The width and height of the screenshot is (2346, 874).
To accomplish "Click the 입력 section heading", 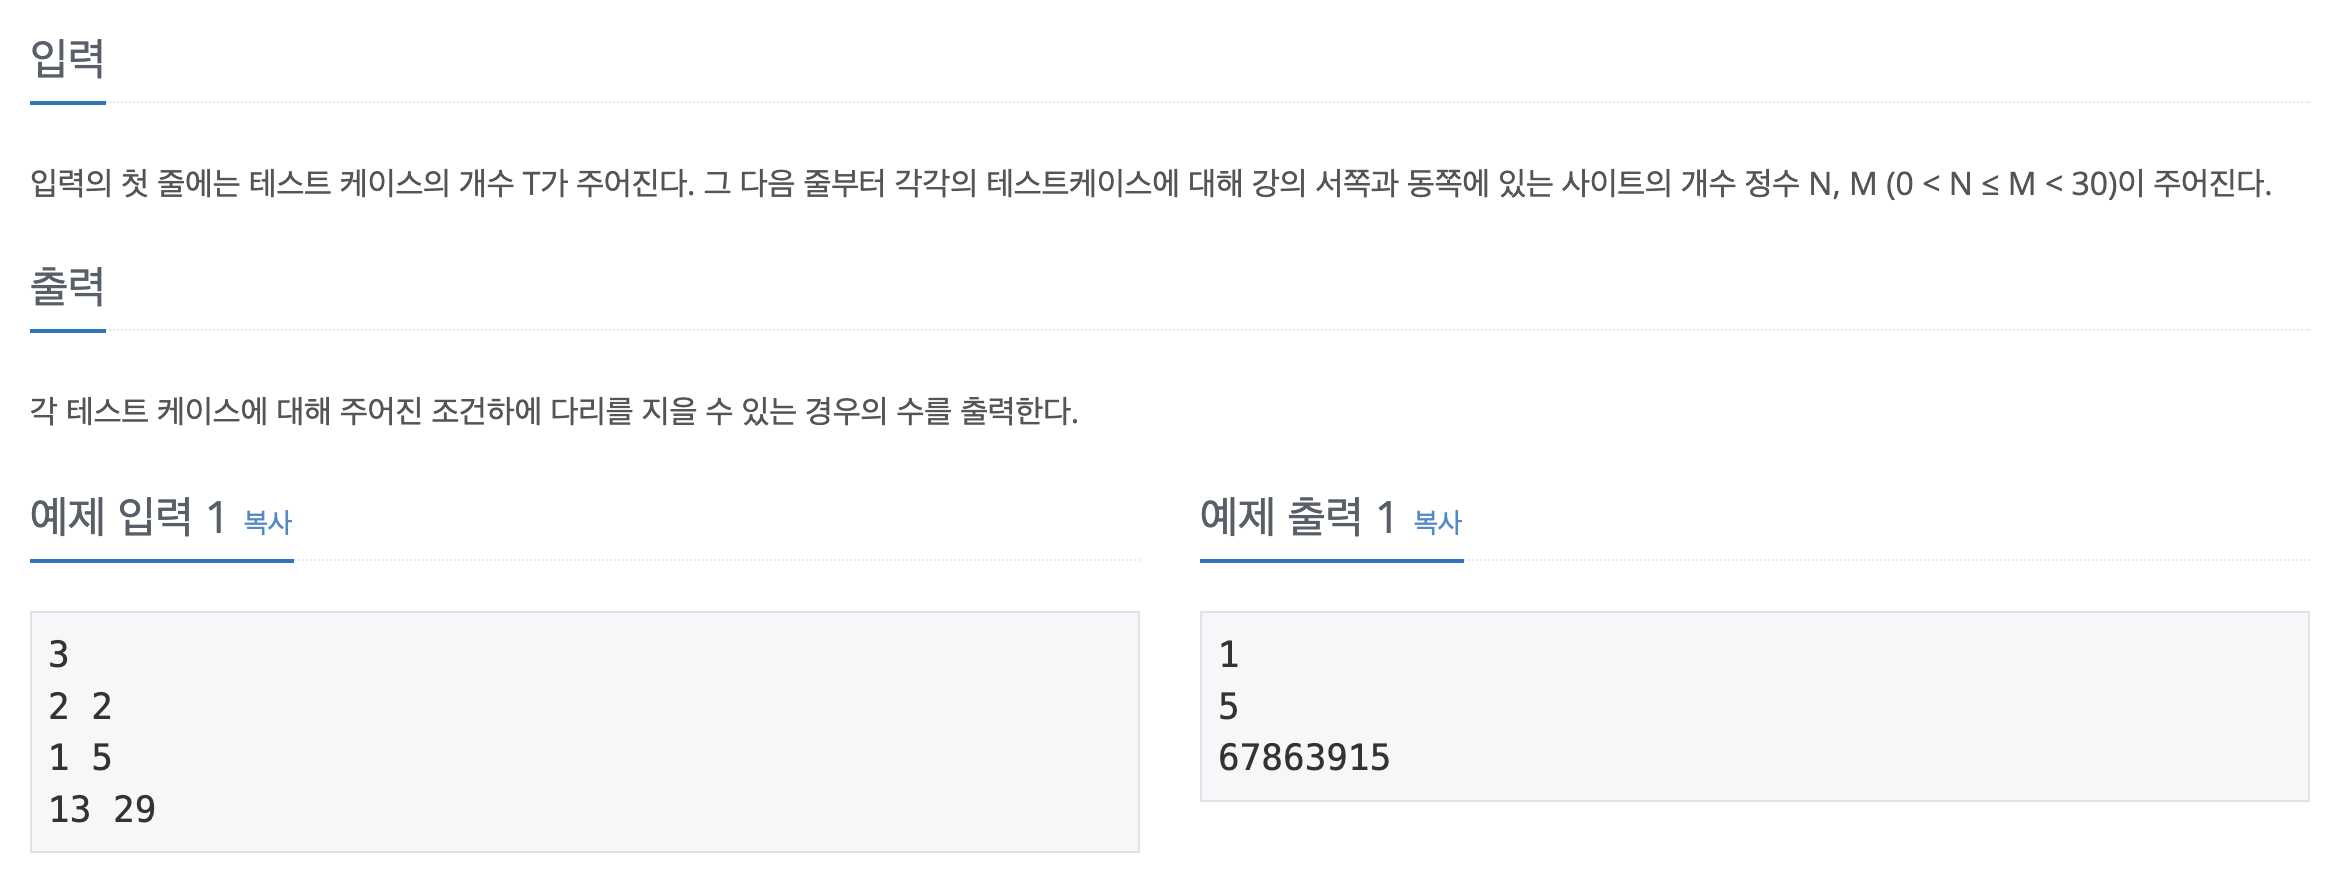I will point(67,58).
